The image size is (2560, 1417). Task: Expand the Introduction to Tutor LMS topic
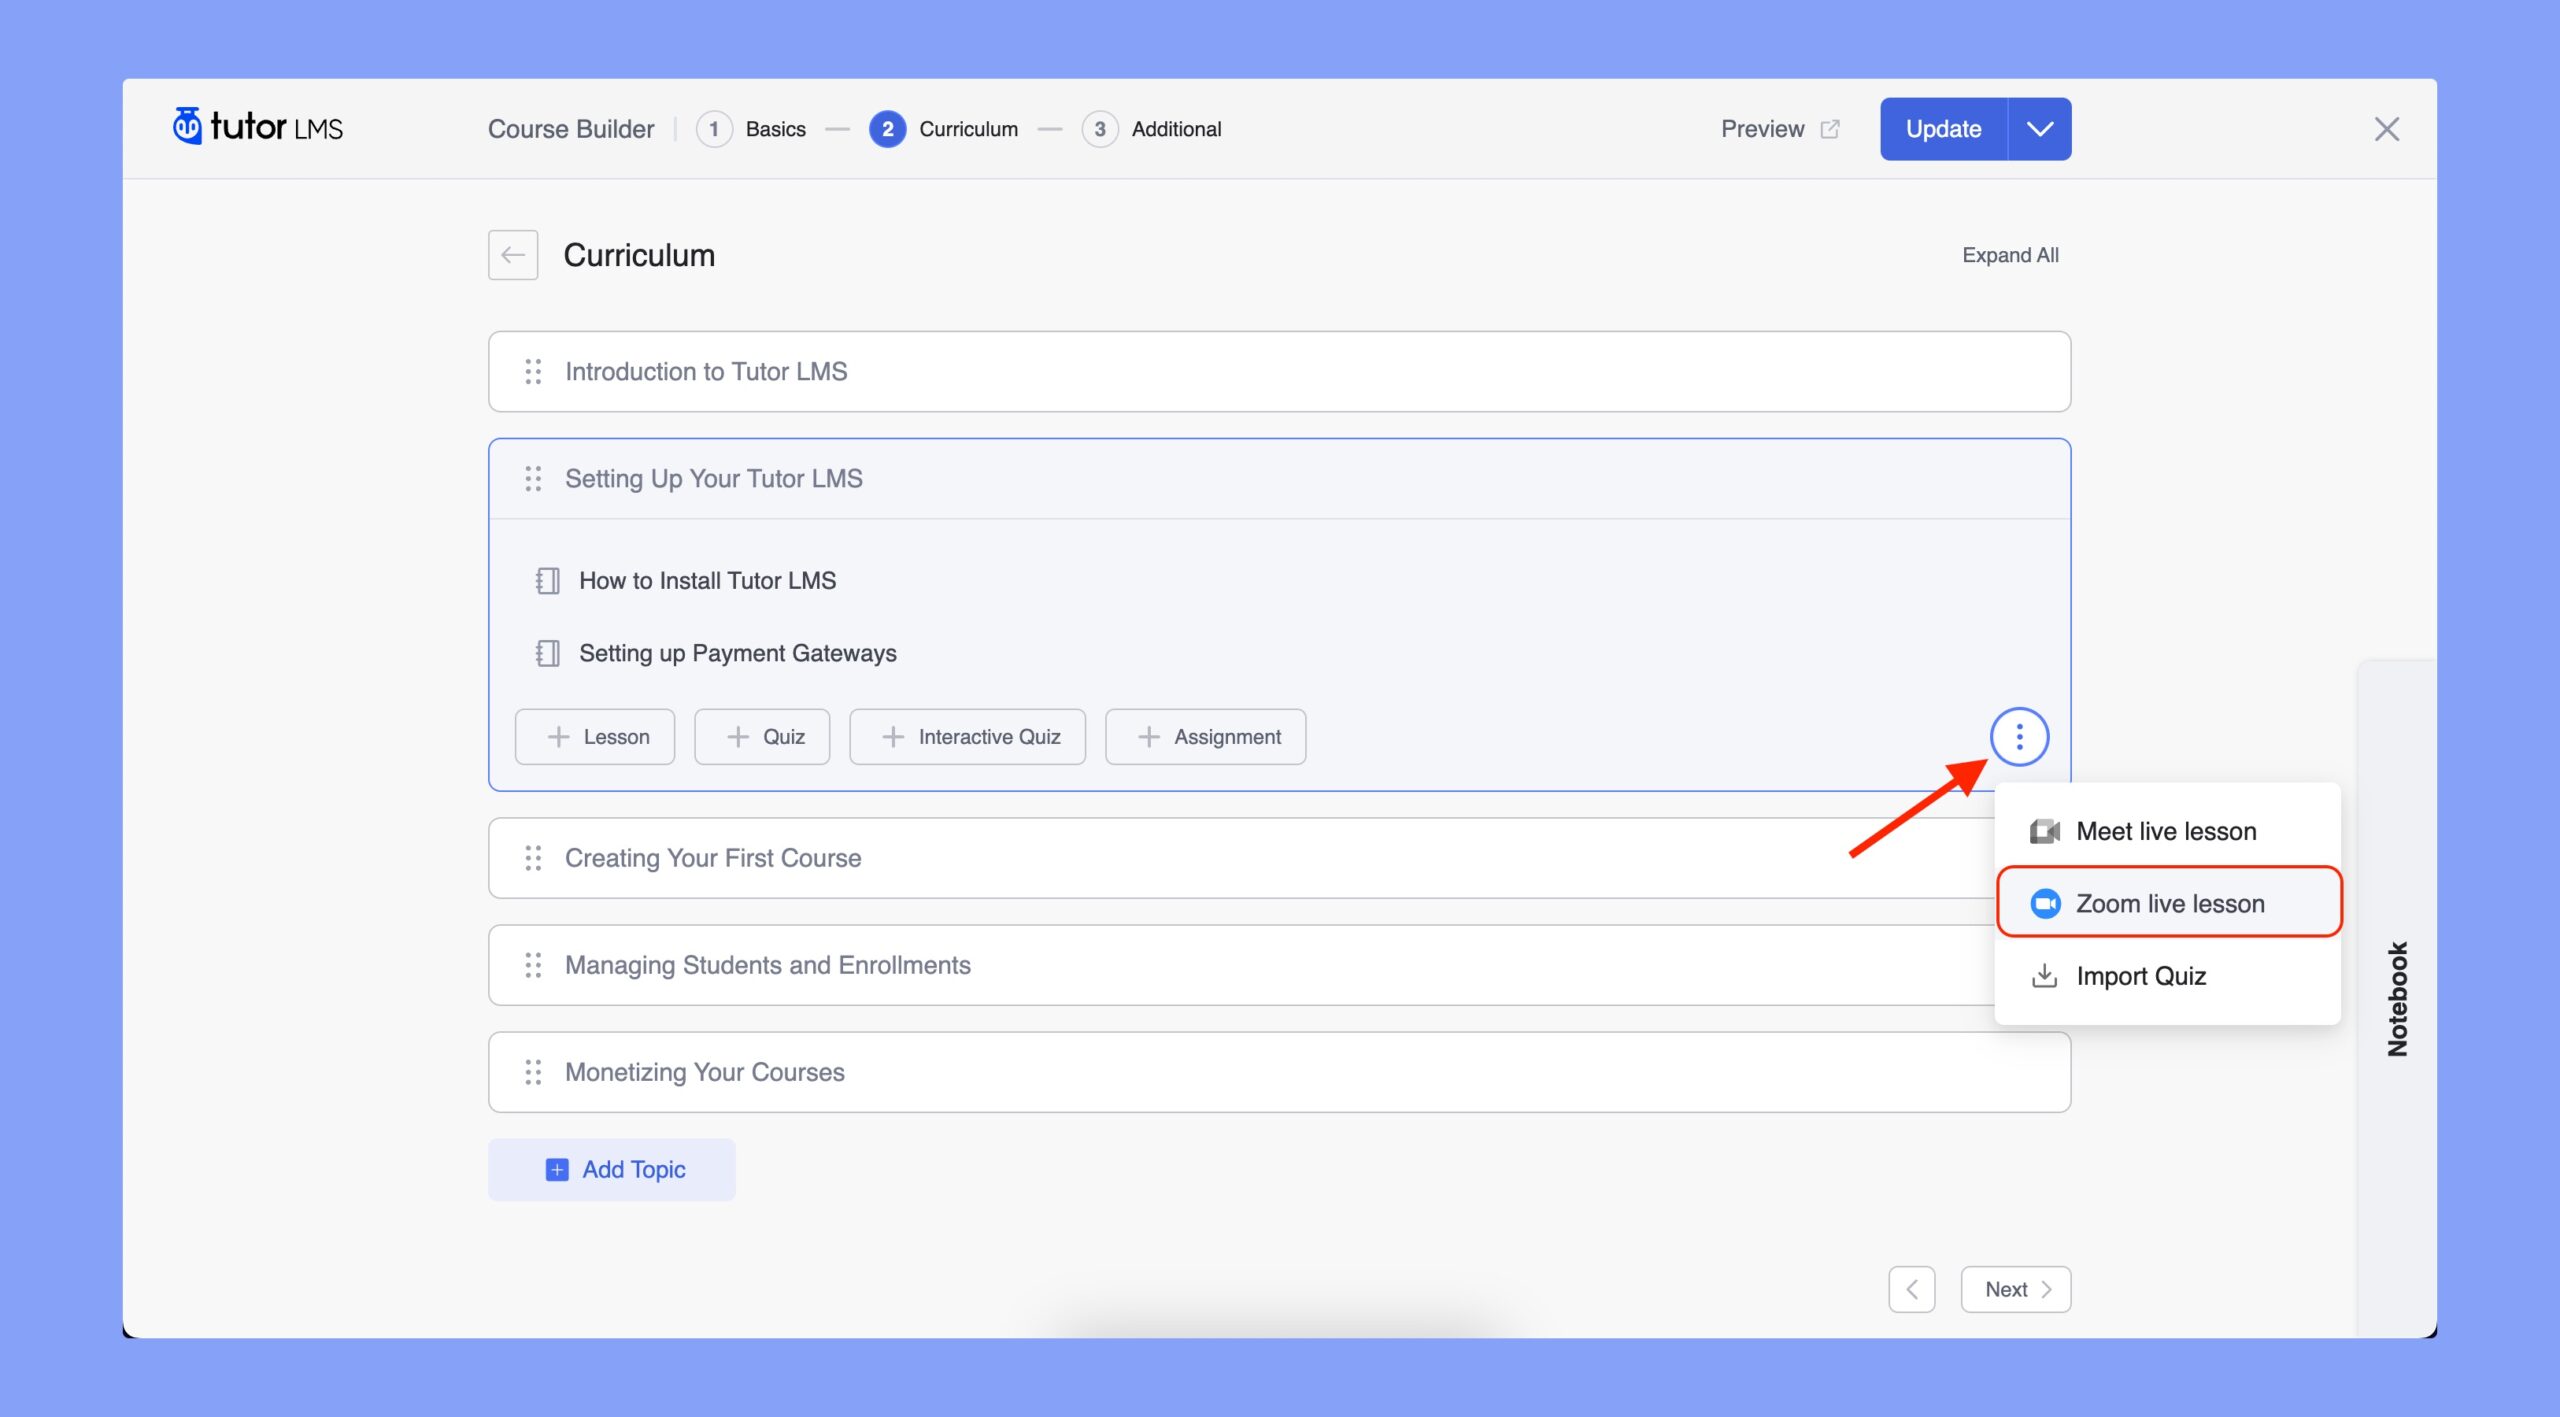pos(1279,372)
